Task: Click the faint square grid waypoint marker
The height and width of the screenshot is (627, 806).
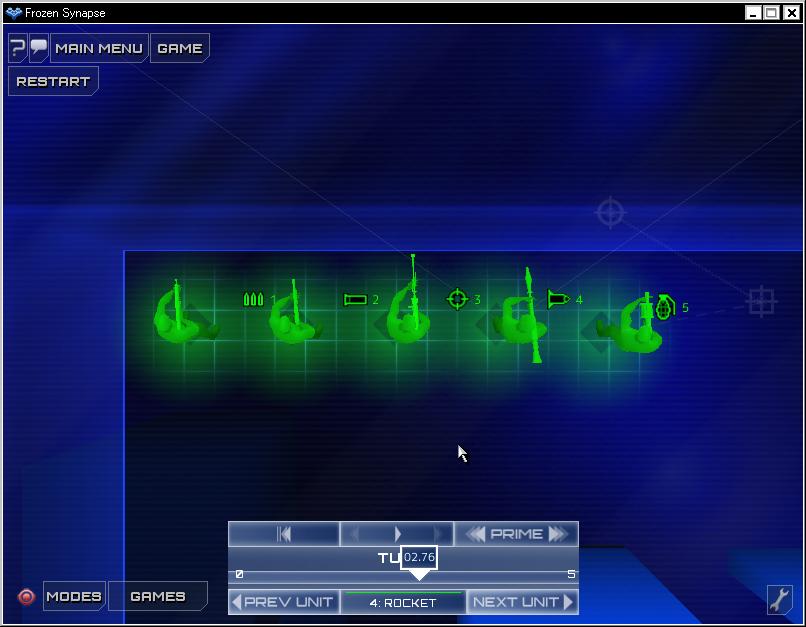Action: coord(761,301)
